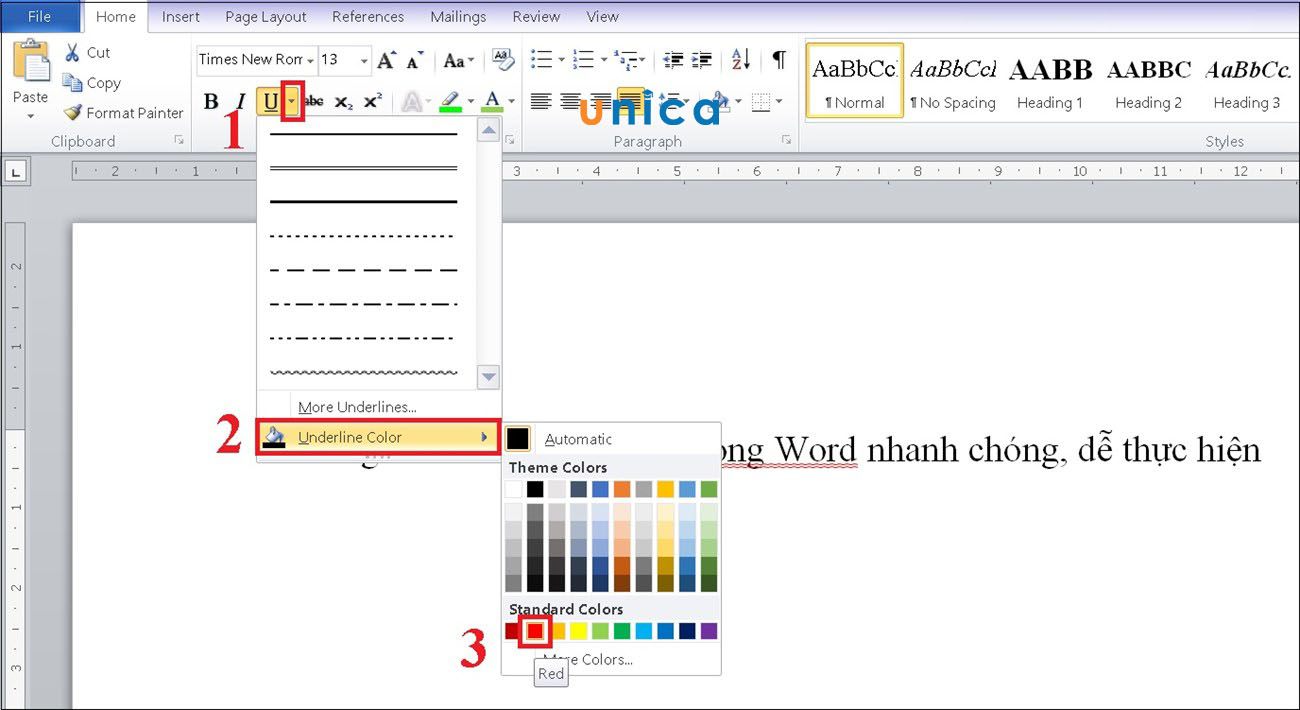Viewport: 1300px width, 710px height.
Task: Toggle Bold formatting button
Action: pos(211,101)
